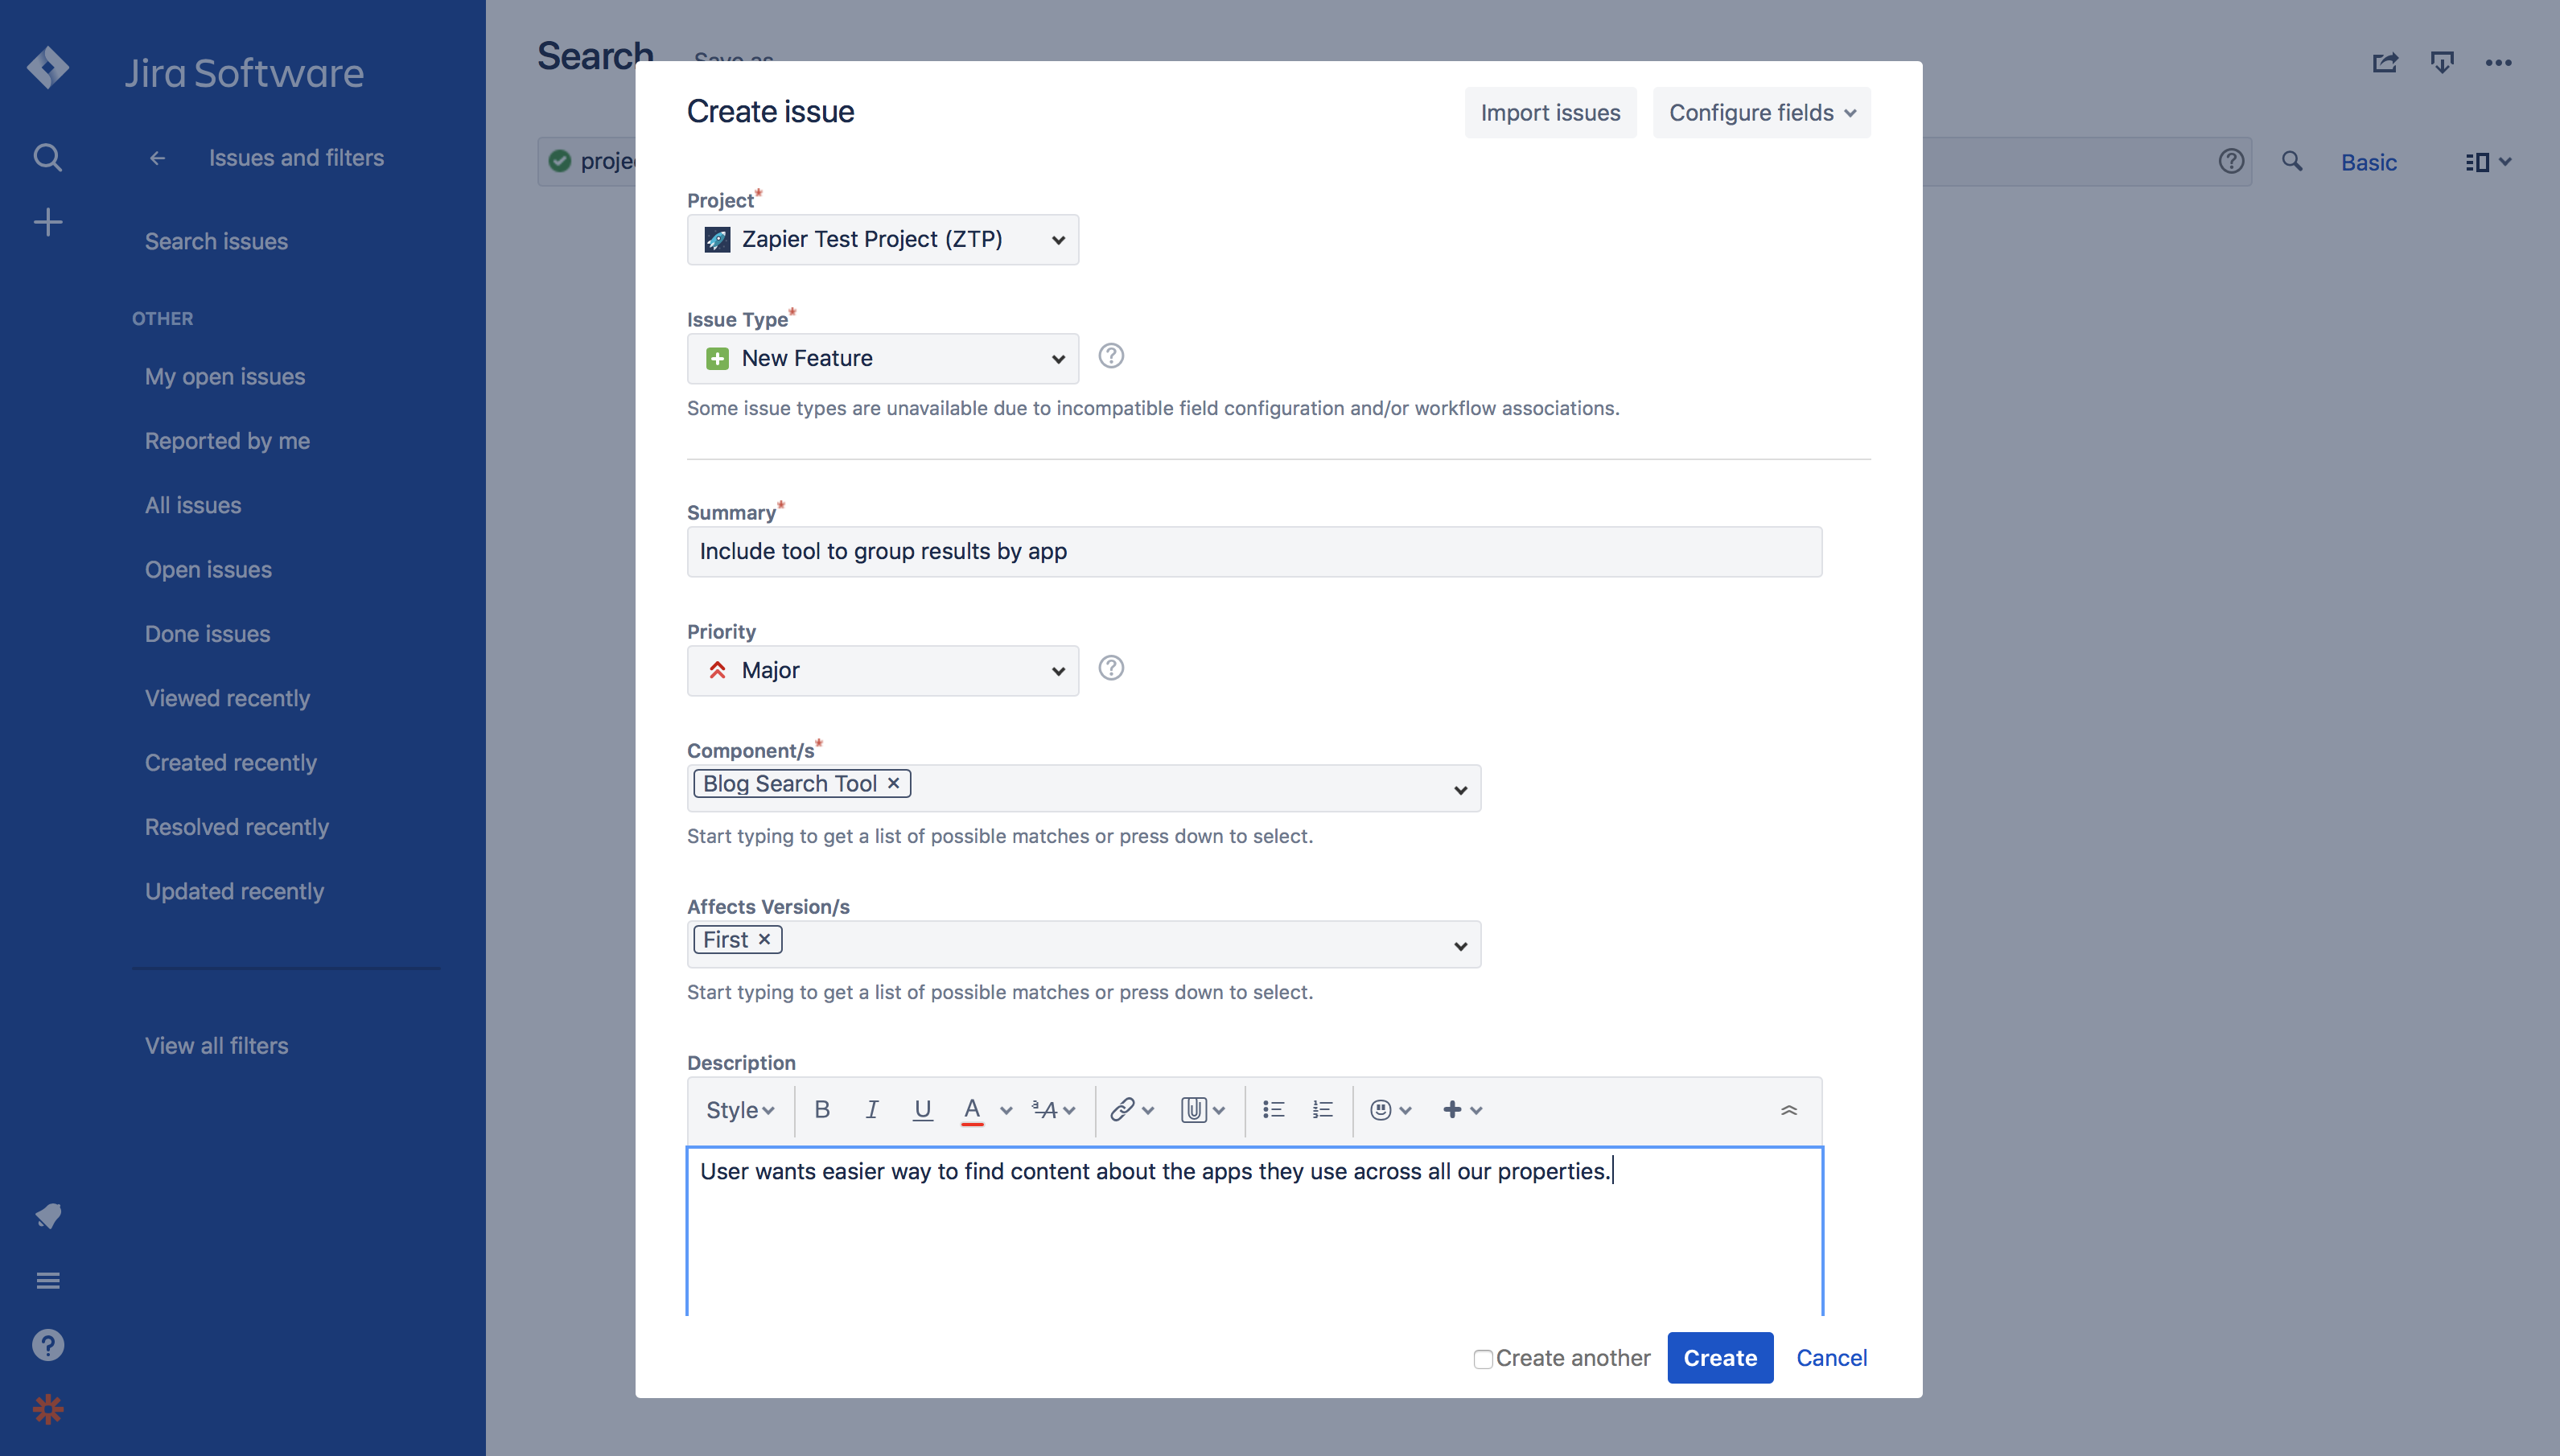Select Reported by me filter

click(227, 440)
